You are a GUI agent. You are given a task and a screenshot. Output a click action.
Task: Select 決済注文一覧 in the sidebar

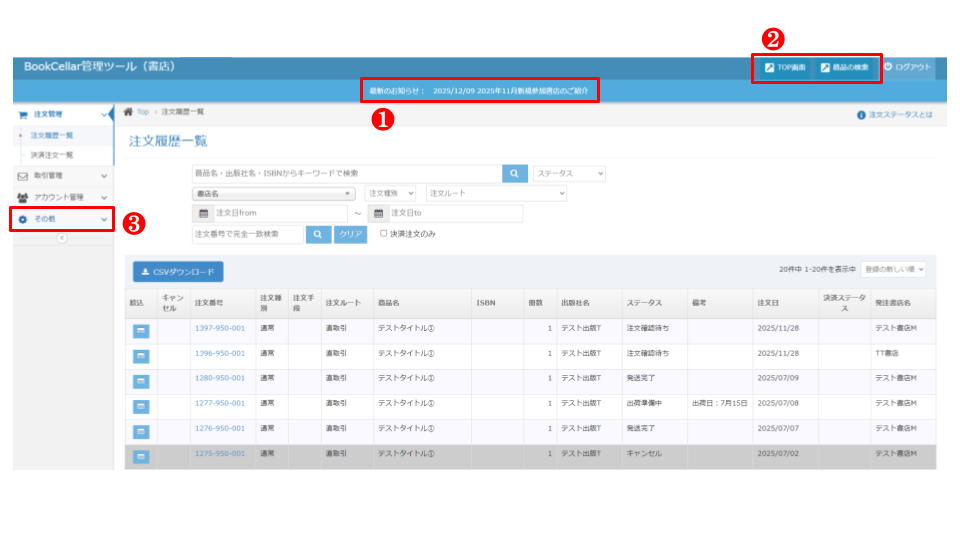point(52,155)
